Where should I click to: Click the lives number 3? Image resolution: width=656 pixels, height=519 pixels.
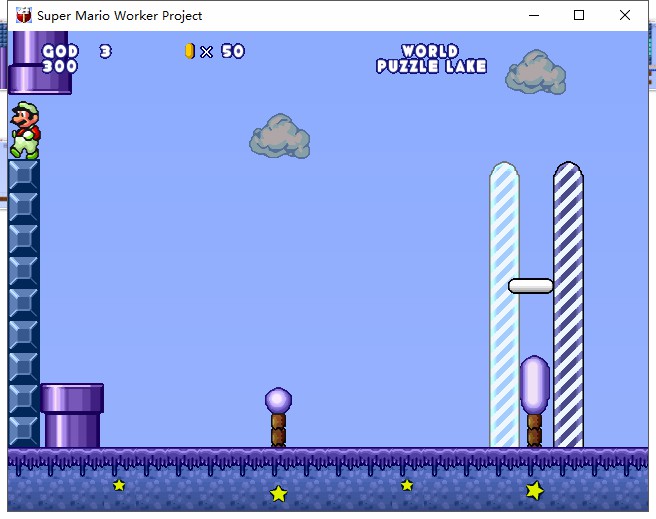point(105,51)
